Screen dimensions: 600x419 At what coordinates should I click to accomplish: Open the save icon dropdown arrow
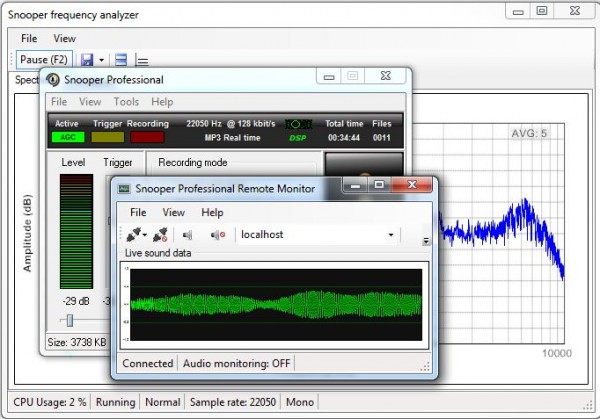tap(101, 60)
